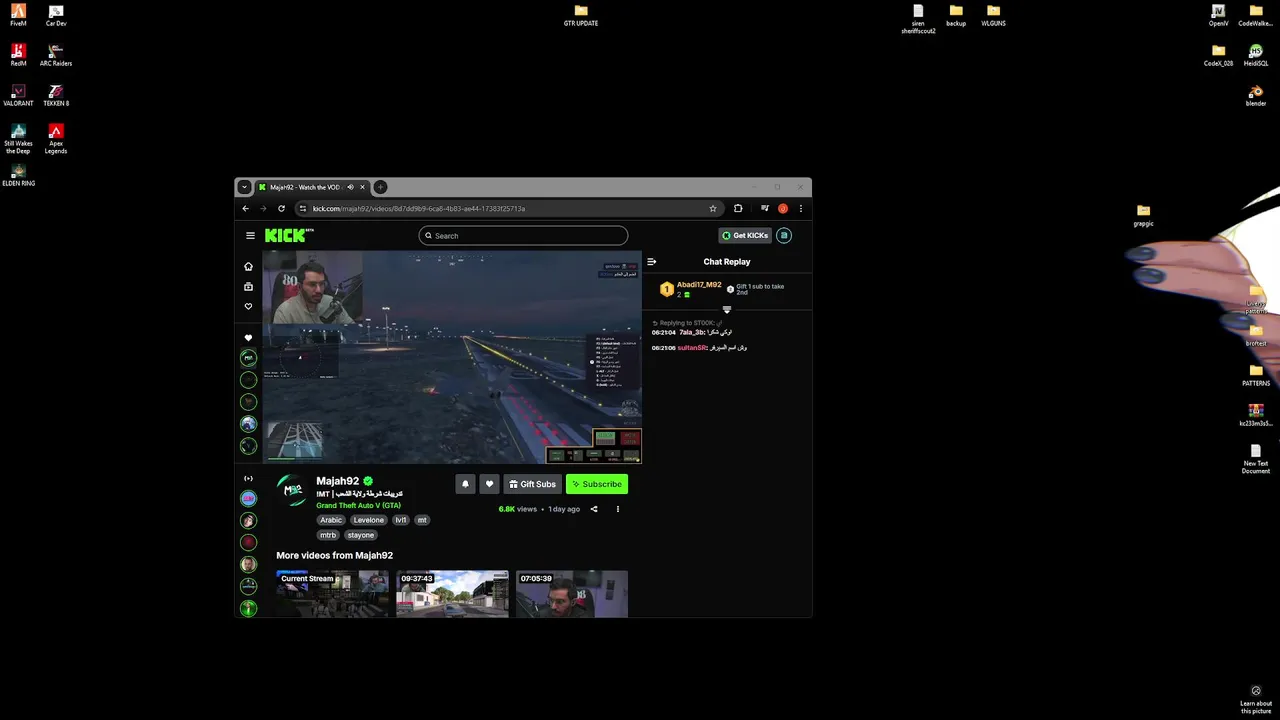Open the RedM desktop icon
Image resolution: width=1280 pixels, height=720 pixels.
(18, 56)
